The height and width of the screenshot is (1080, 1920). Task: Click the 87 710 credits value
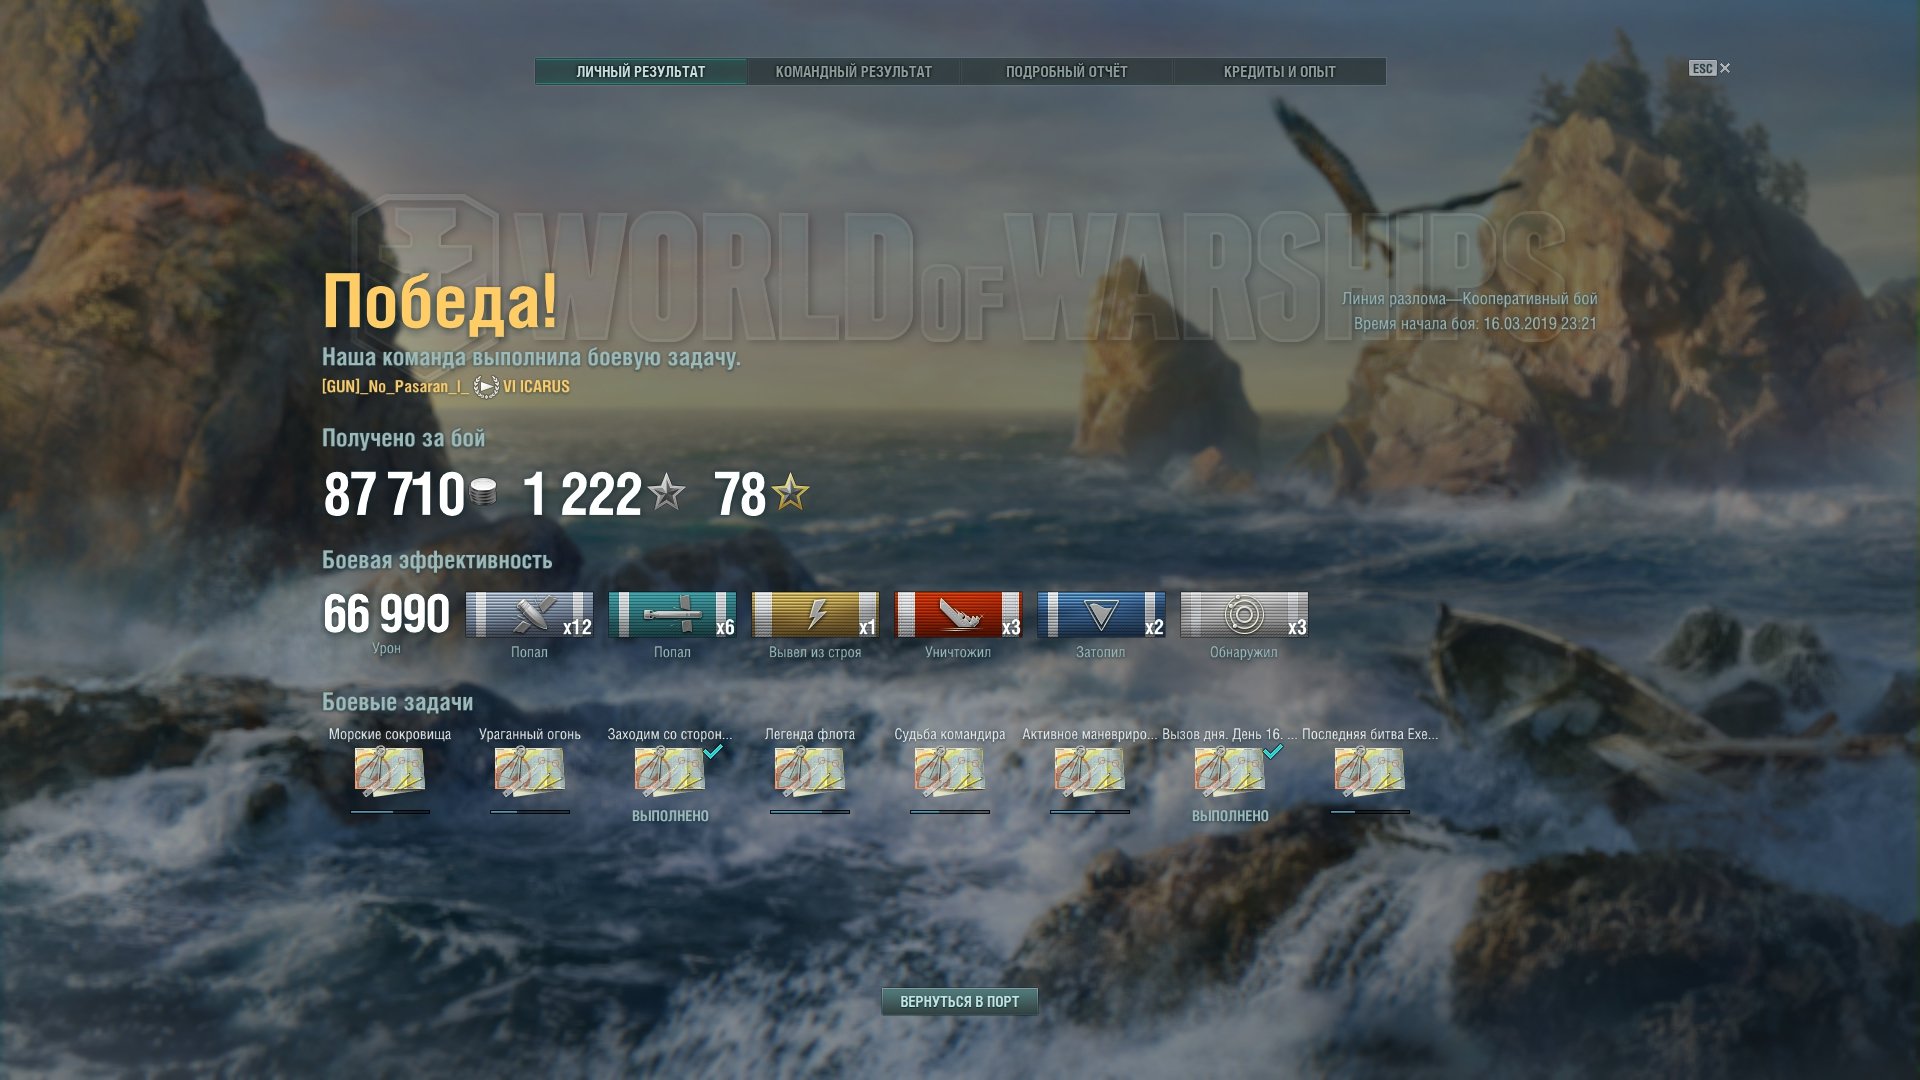pos(394,494)
